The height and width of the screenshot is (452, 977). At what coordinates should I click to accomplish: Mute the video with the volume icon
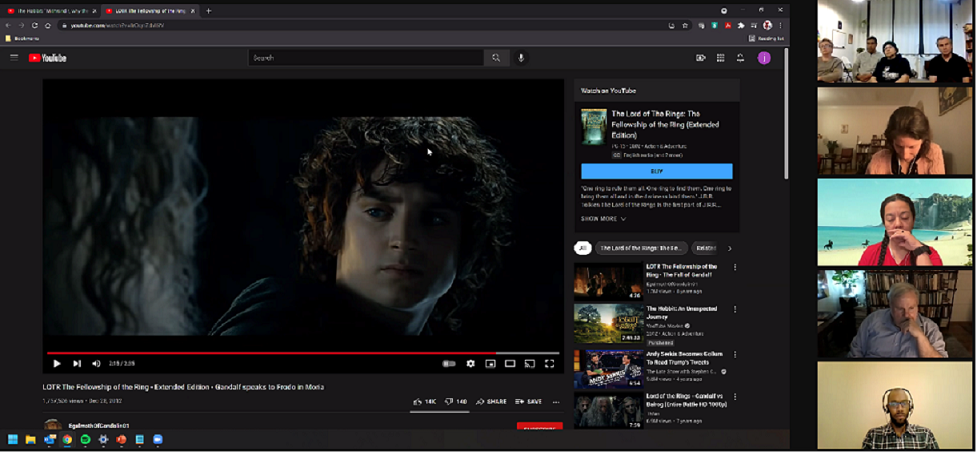(96, 364)
